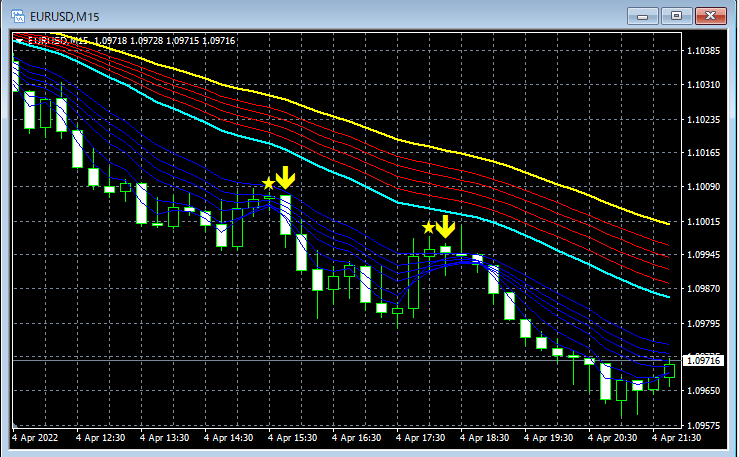
Task: Click the yellow down arrow near 15:30
Action: (285, 177)
